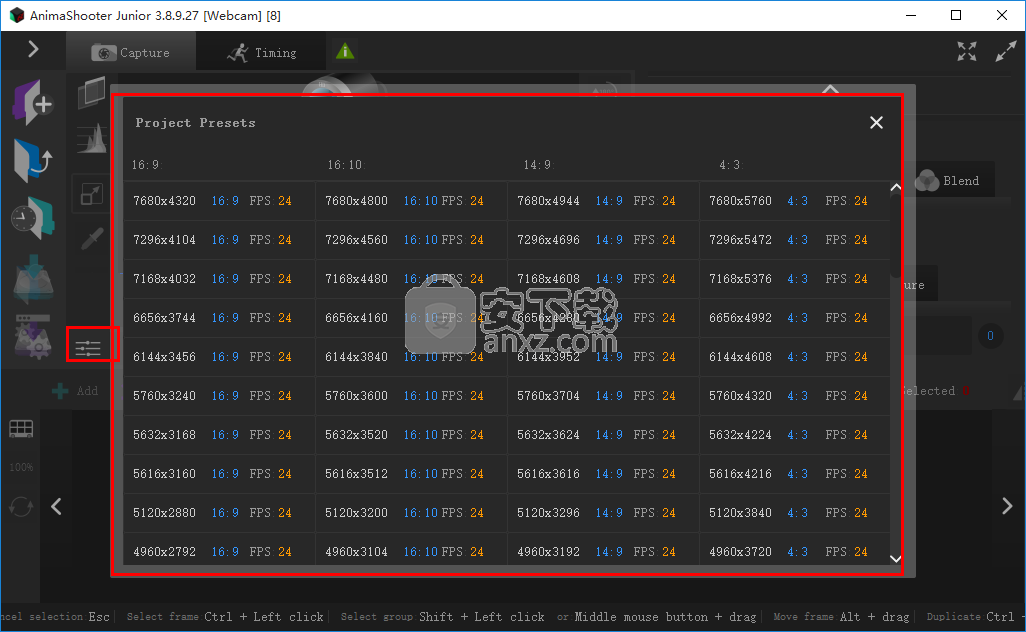Viewport: 1026px width, 632px height.
Task: Select preset 5120x3200 16:10
Action: pyautogui.click(x=411, y=513)
